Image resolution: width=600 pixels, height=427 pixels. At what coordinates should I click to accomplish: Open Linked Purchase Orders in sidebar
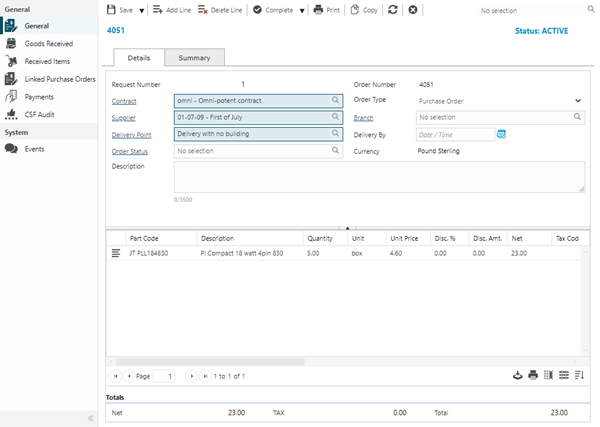60,79
